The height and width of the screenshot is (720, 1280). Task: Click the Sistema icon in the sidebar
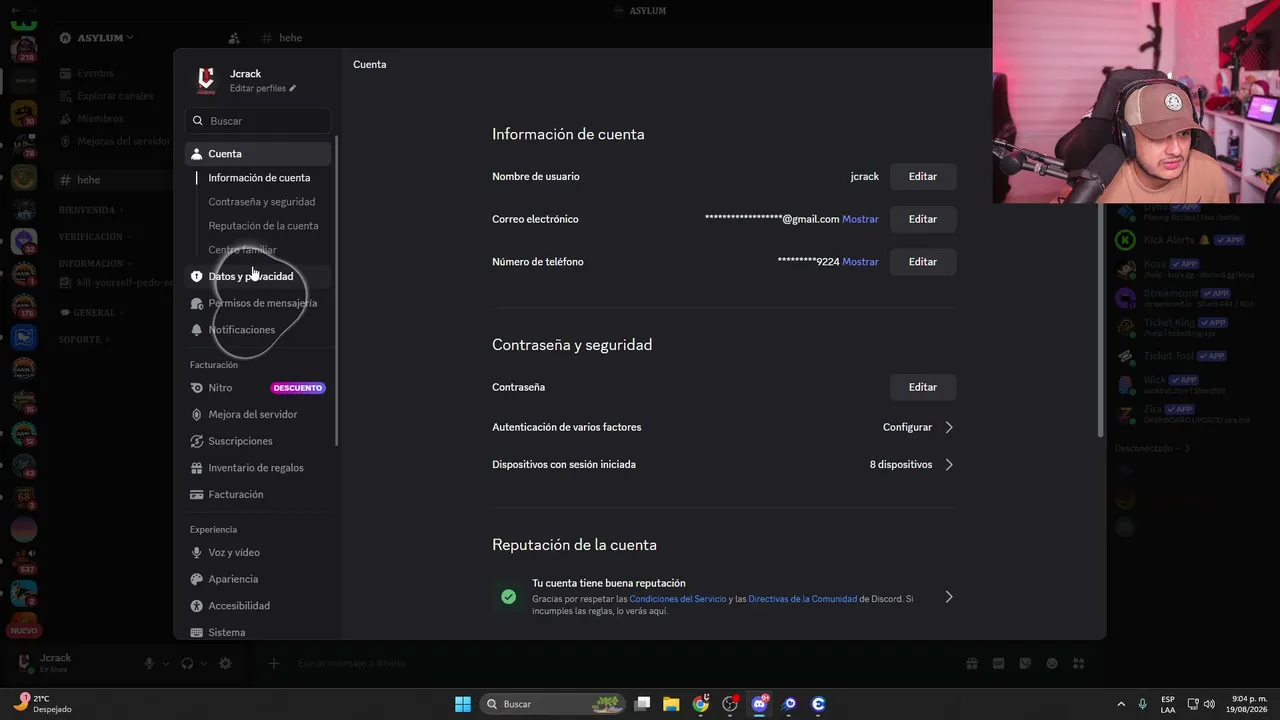click(x=197, y=633)
